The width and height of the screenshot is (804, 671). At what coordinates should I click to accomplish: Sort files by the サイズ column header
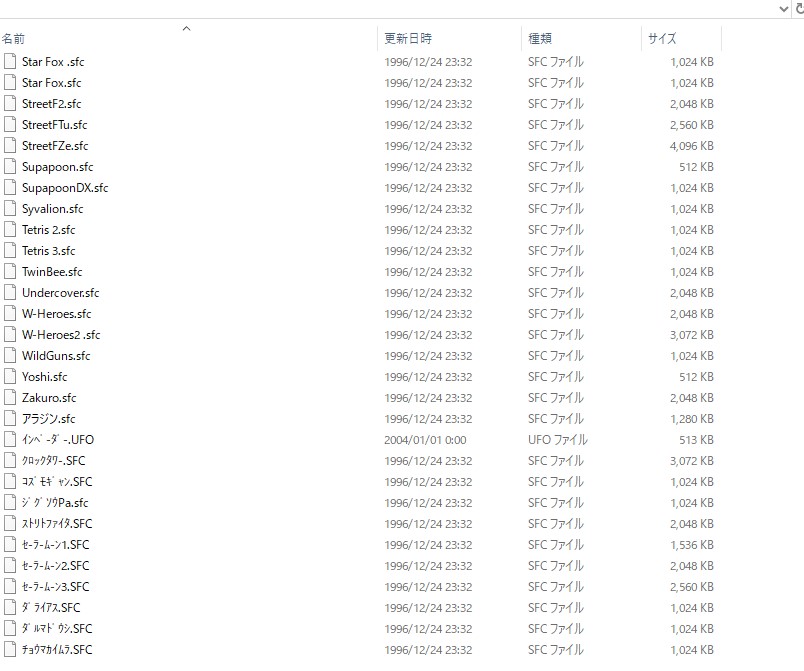[662, 38]
